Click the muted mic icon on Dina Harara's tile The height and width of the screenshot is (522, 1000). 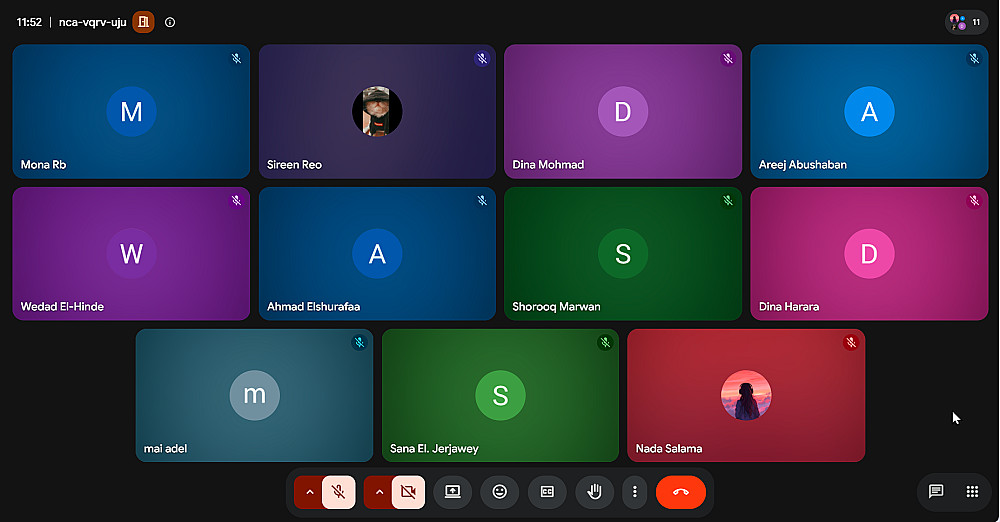tap(974, 200)
